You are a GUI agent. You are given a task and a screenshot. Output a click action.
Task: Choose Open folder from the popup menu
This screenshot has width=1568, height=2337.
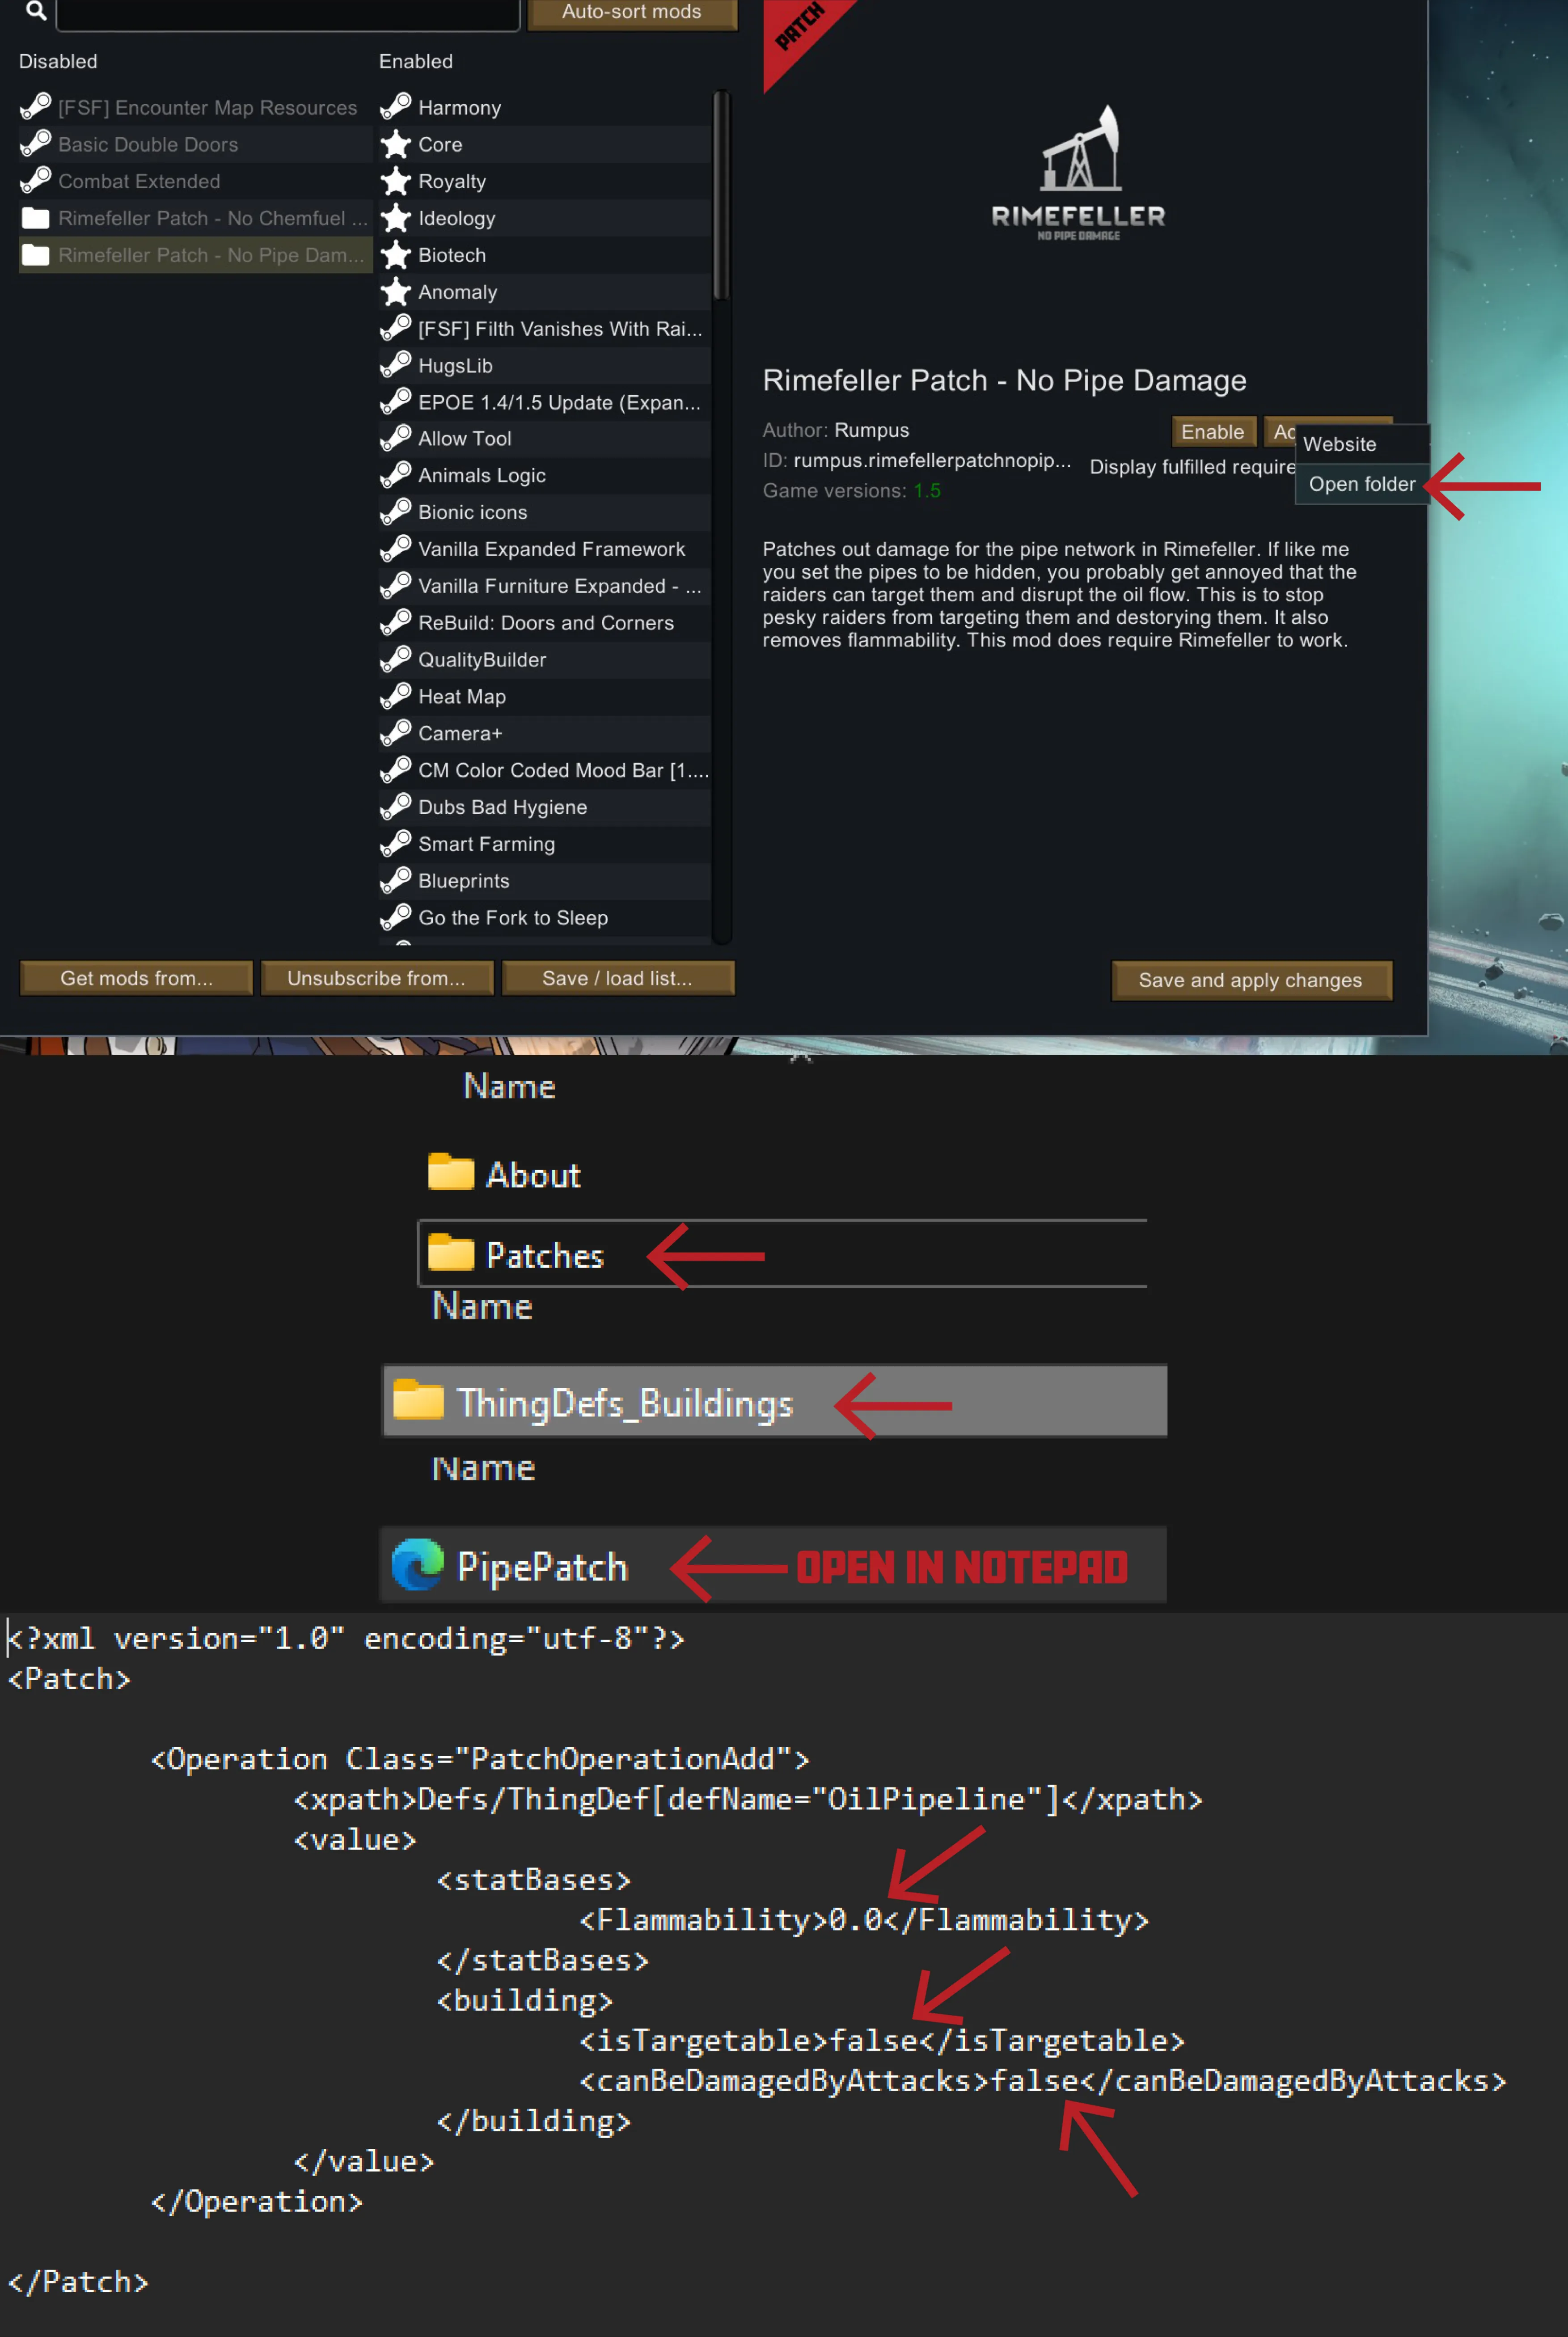pos(1361,484)
